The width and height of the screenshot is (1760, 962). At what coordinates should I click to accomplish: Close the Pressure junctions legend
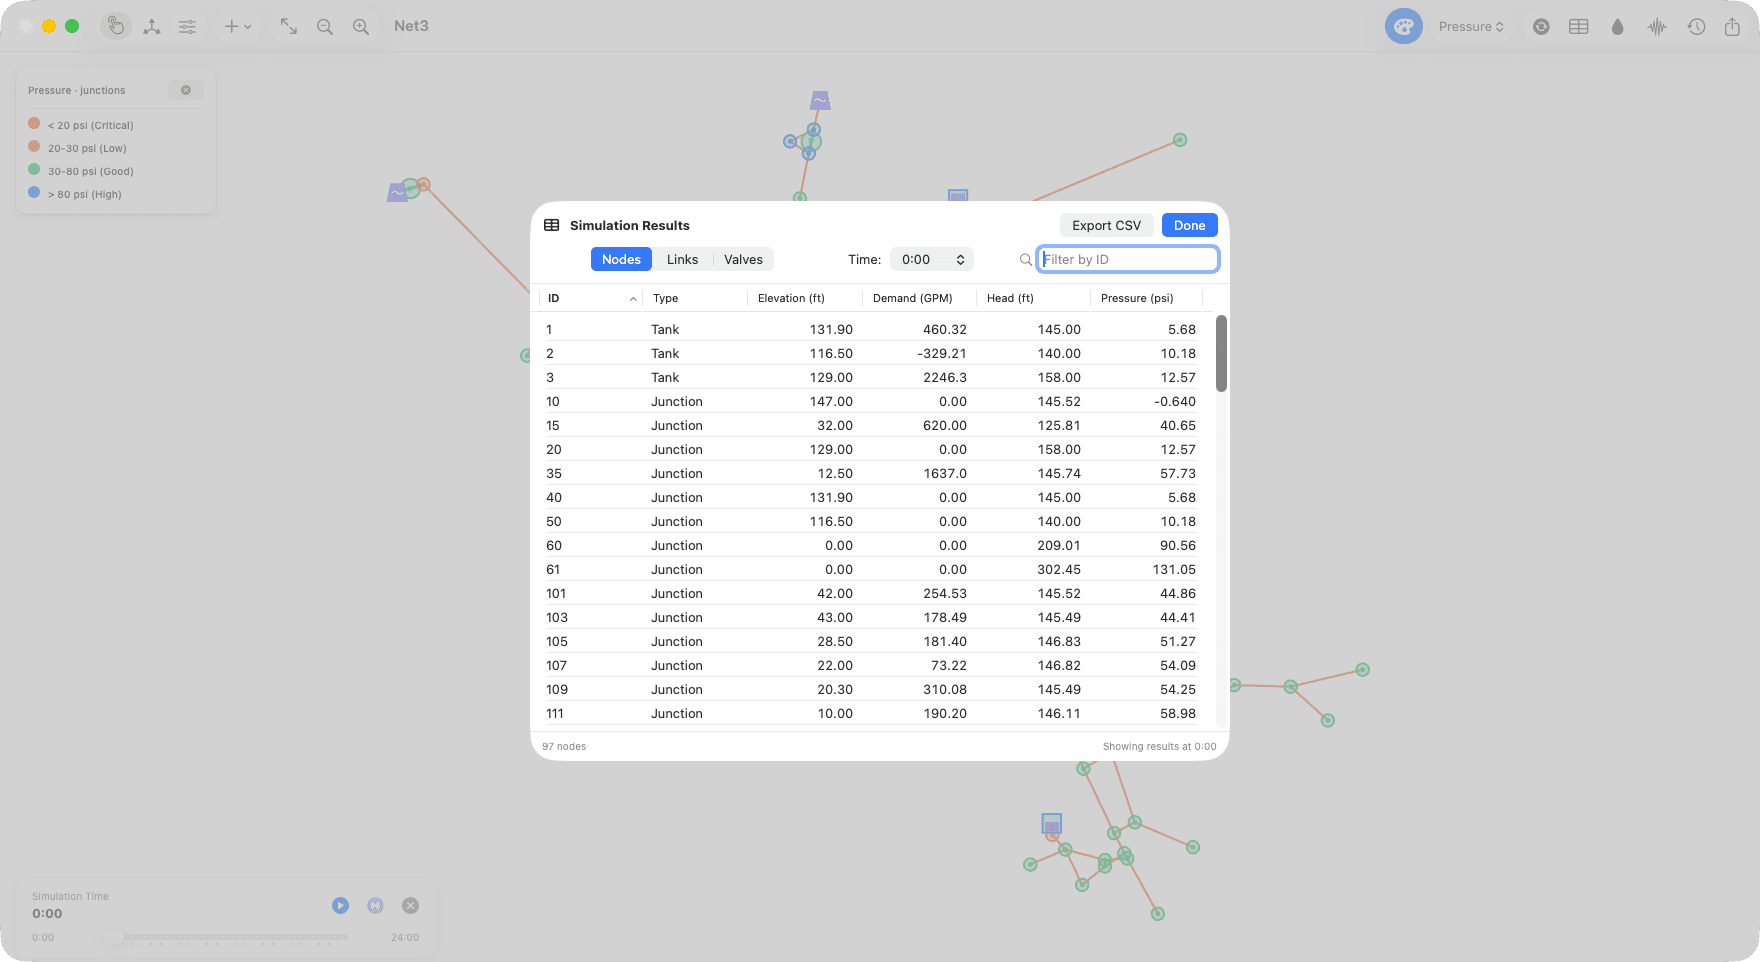coord(186,90)
